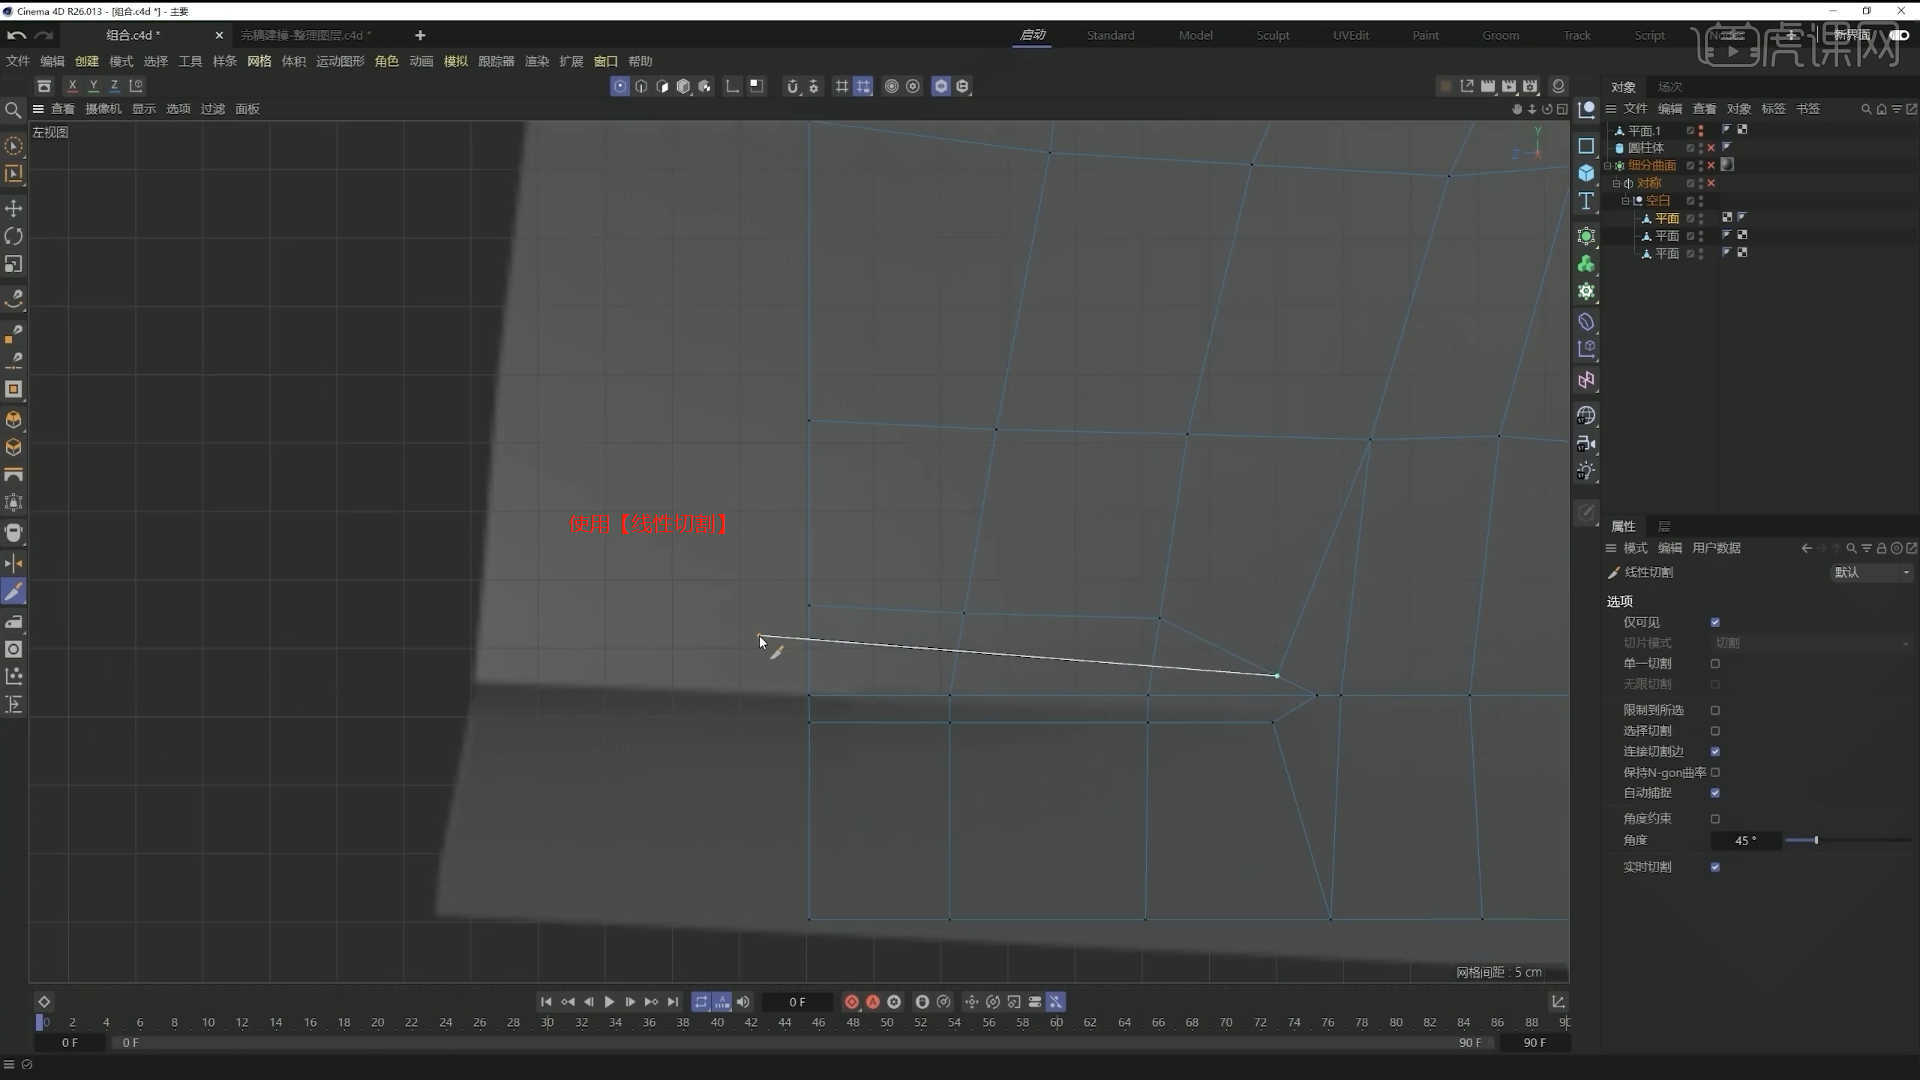Enable the 选择切割 checkbox
The height and width of the screenshot is (1080, 1920).
(x=1715, y=731)
